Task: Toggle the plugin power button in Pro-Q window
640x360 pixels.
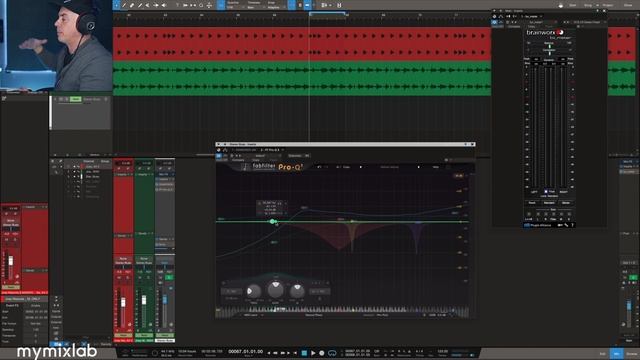Action: click(x=218, y=156)
